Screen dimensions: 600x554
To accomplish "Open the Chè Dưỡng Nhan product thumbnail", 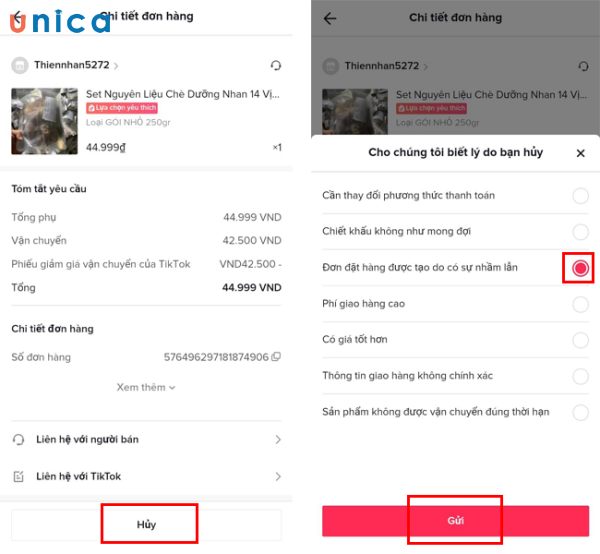I will point(44,121).
